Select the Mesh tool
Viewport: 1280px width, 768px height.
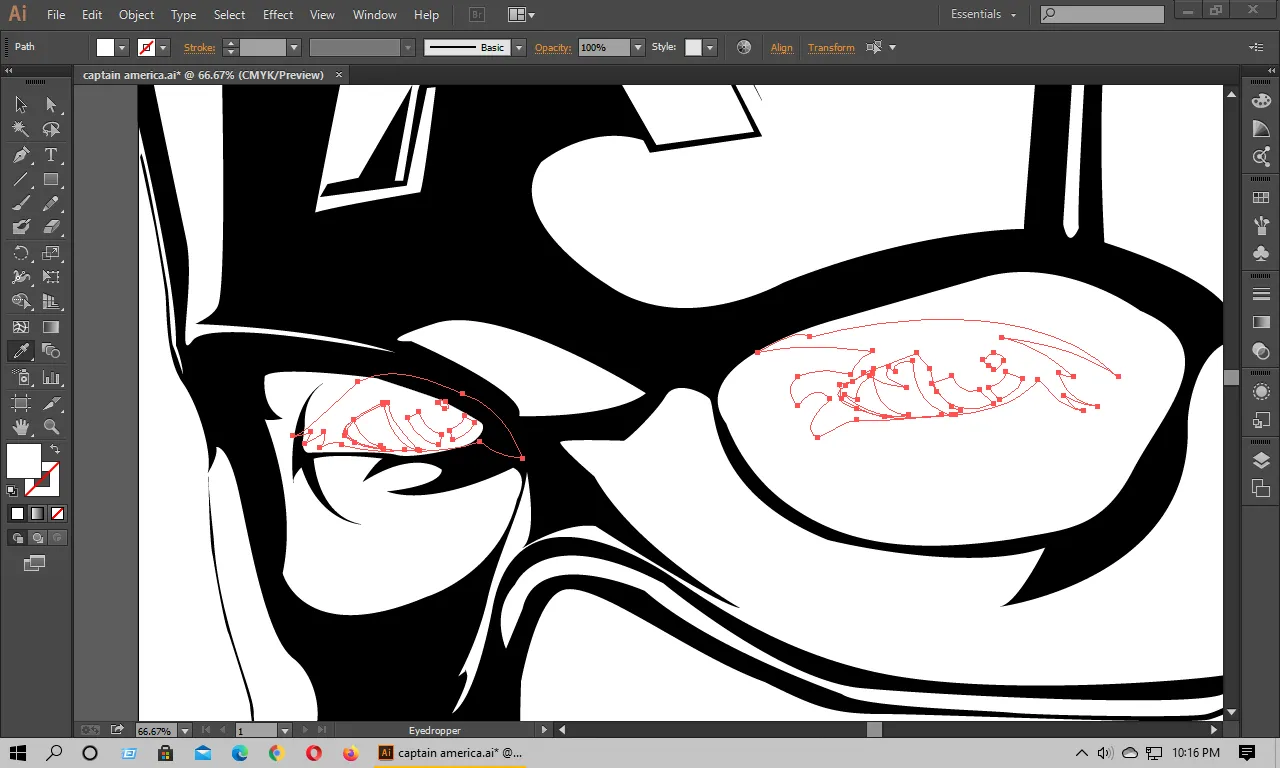tap(21, 327)
